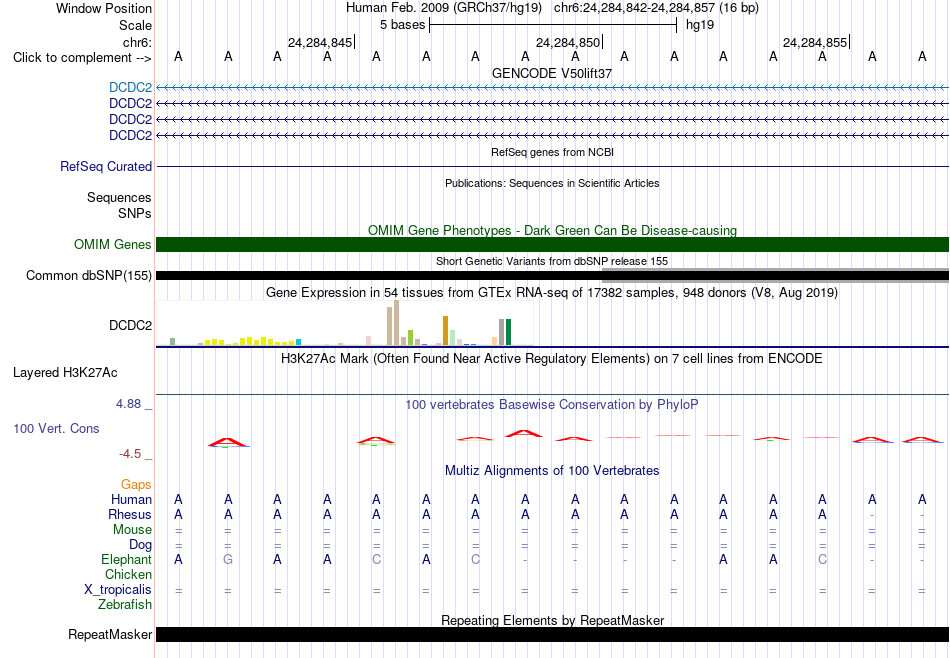Click the 24,284,855 position marker
Screen dimensions: 950x658
tap(815, 42)
